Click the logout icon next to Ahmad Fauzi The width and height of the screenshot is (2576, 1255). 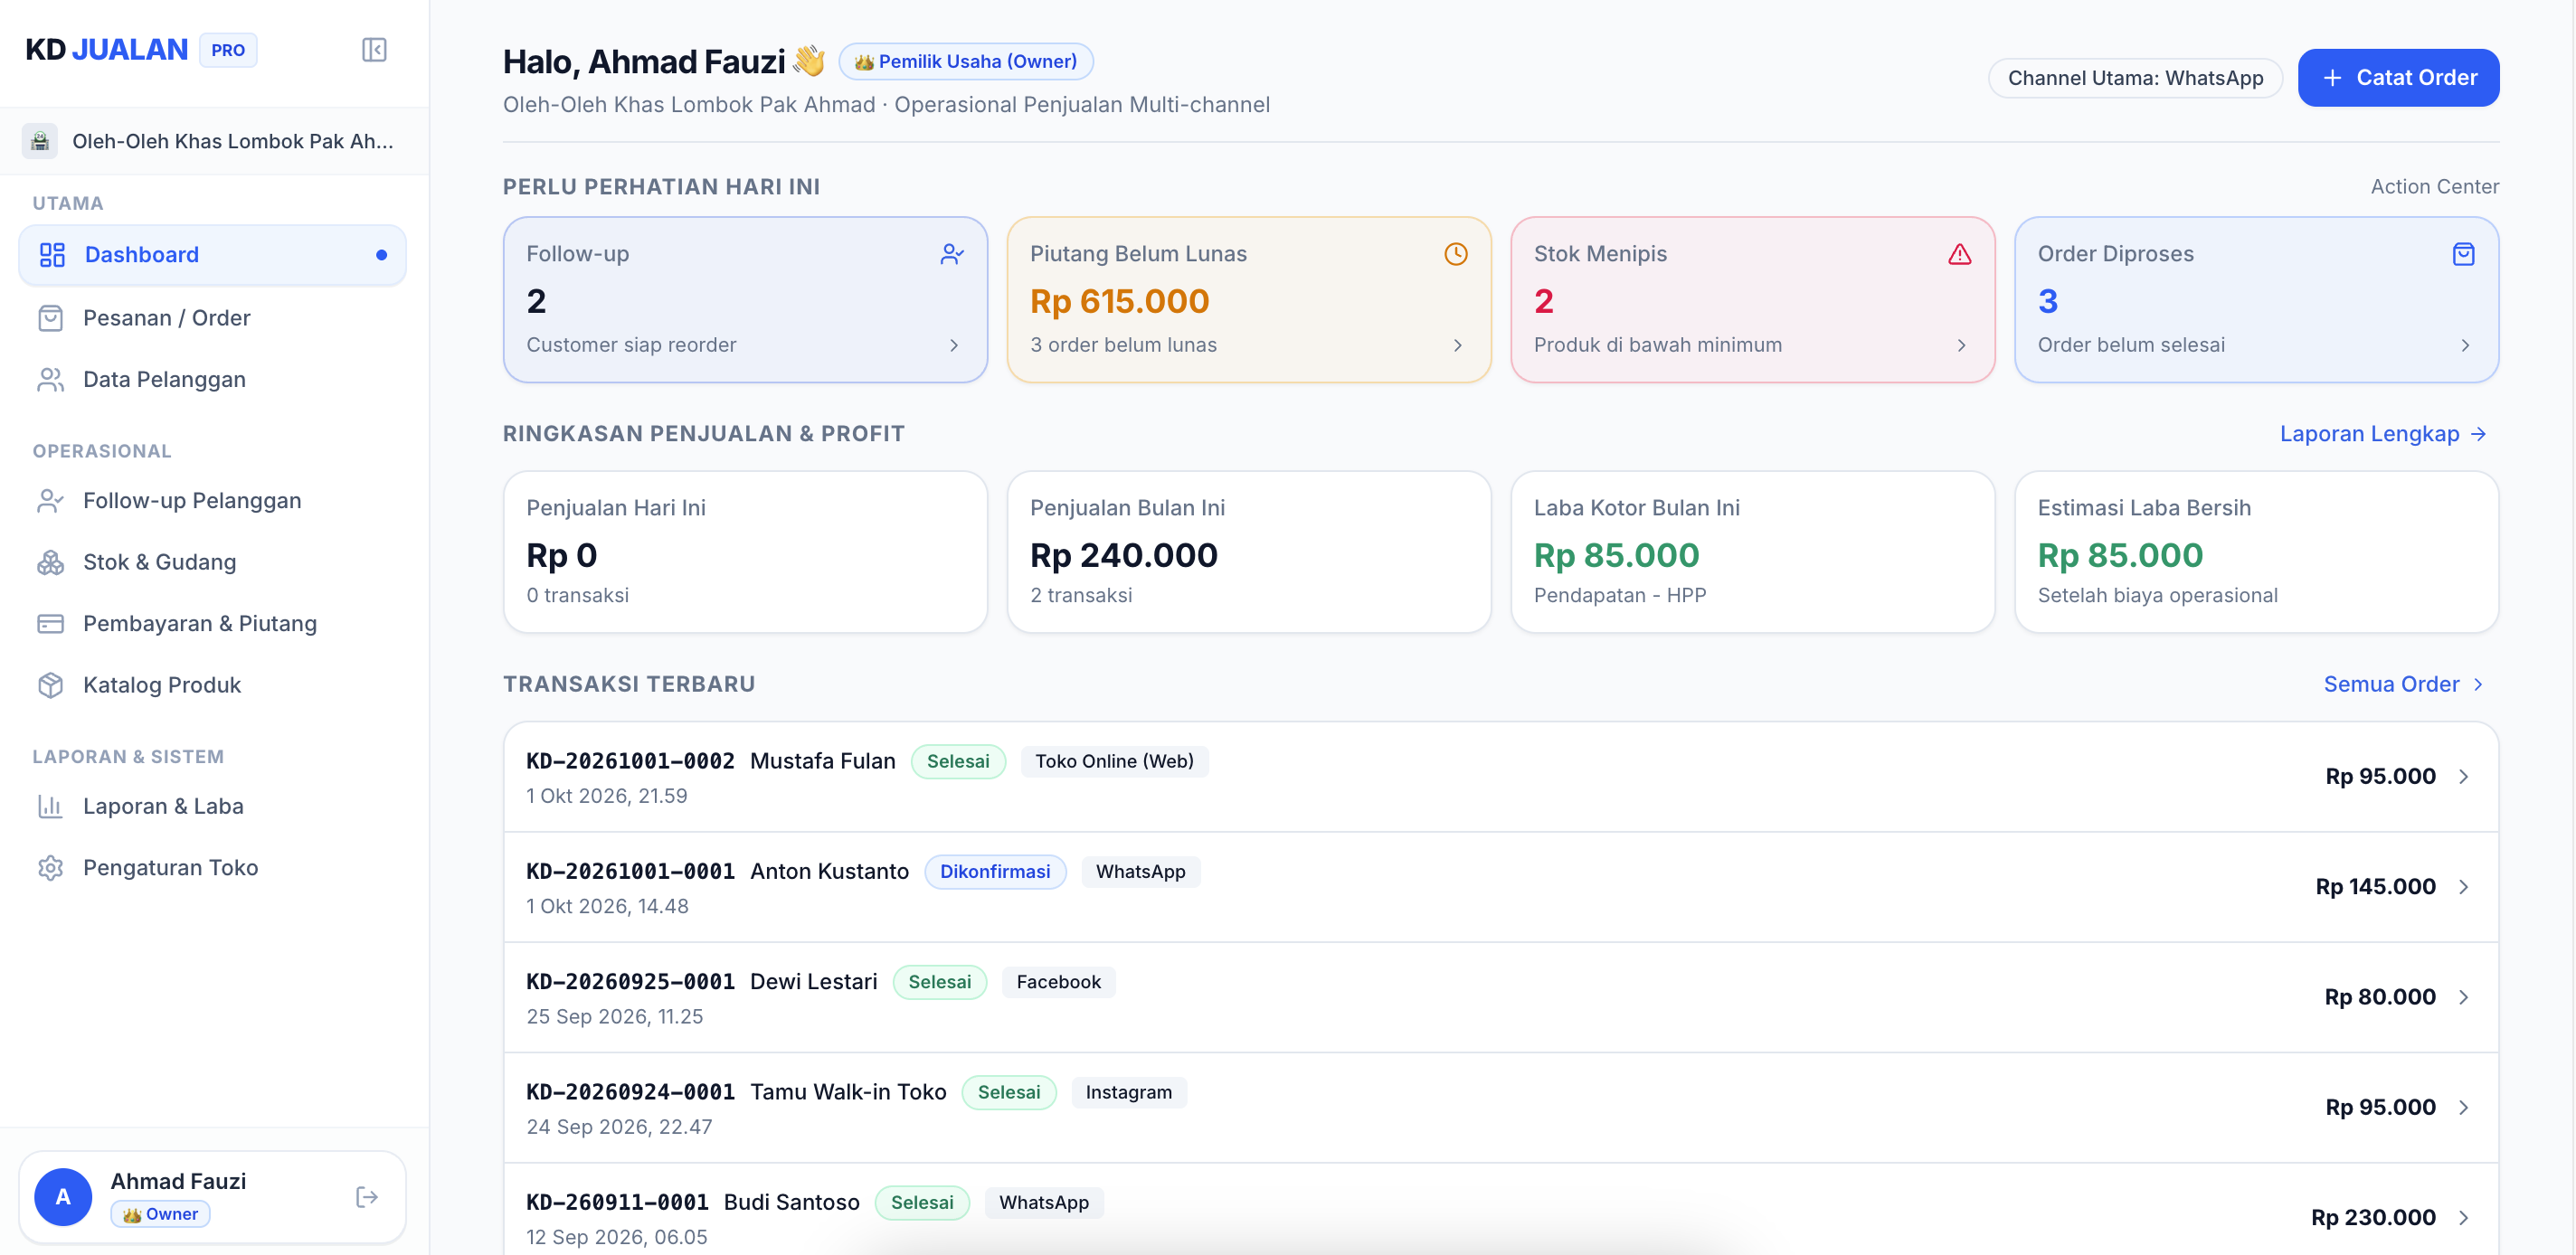click(367, 1197)
